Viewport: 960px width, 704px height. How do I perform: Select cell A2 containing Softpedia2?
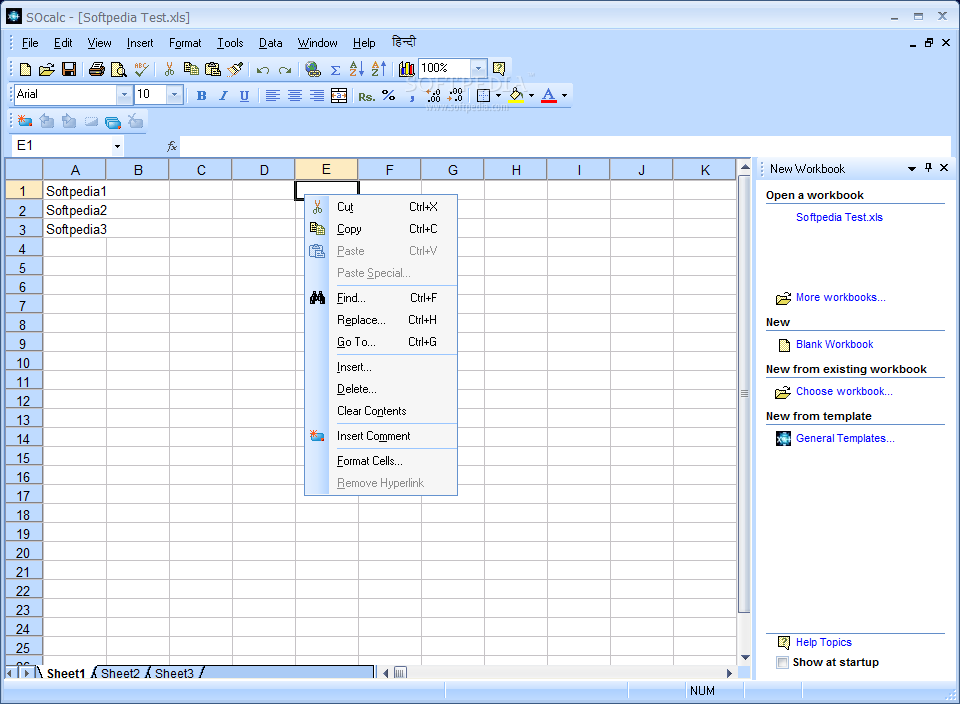click(75, 210)
